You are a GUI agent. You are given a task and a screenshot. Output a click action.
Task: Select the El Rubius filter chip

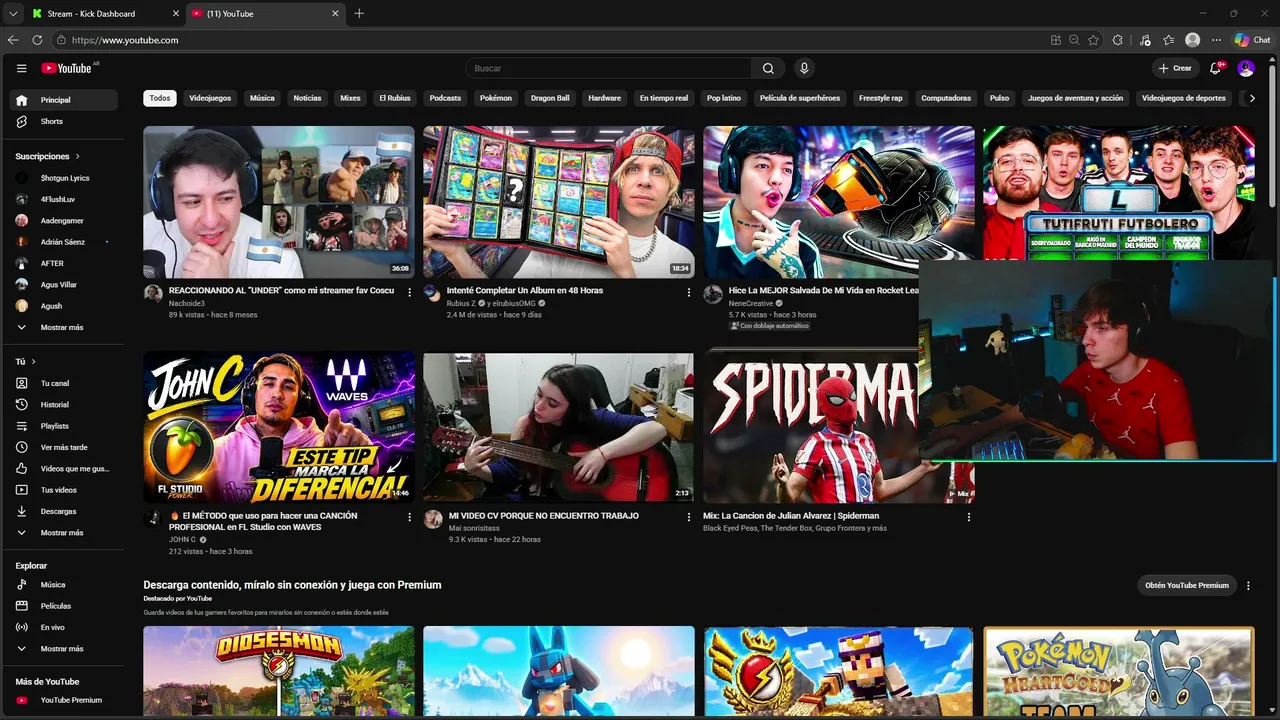point(395,98)
